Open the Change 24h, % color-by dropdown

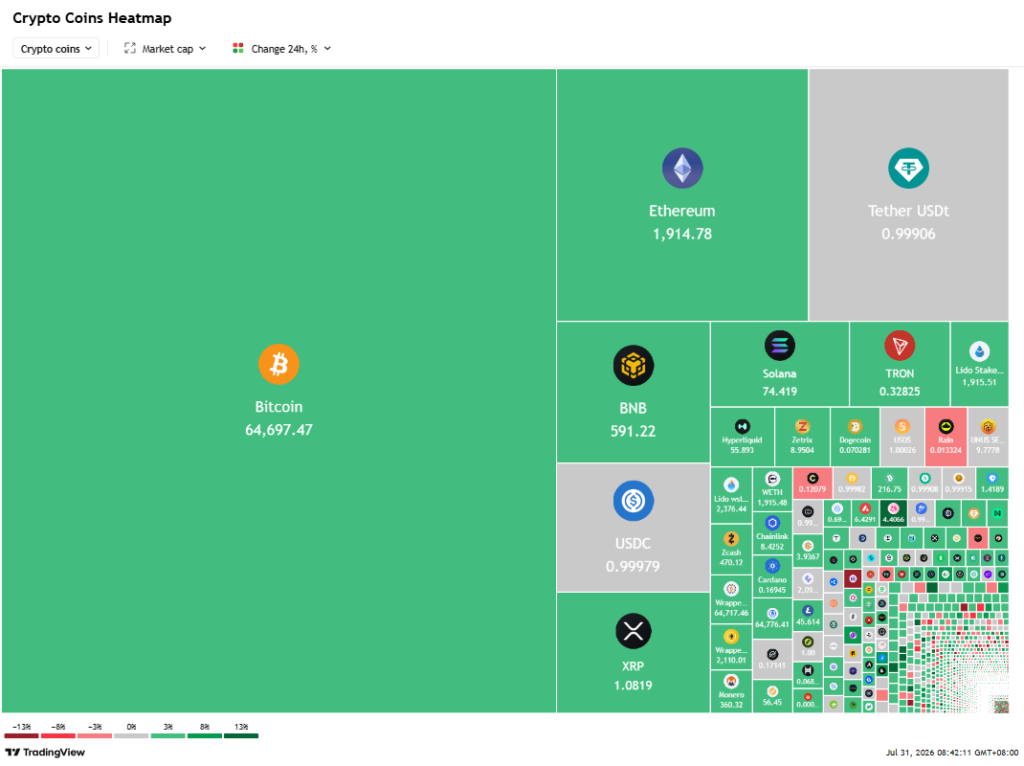(282, 48)
